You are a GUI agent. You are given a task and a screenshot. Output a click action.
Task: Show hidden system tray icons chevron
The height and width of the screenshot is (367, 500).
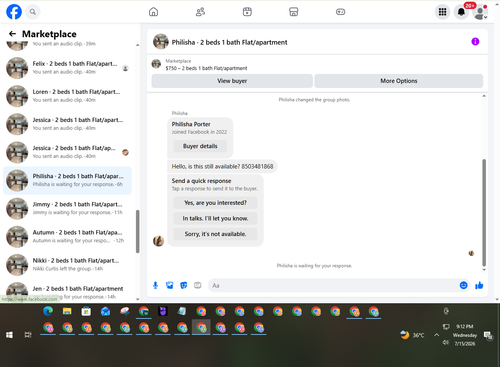click(436, 335)
